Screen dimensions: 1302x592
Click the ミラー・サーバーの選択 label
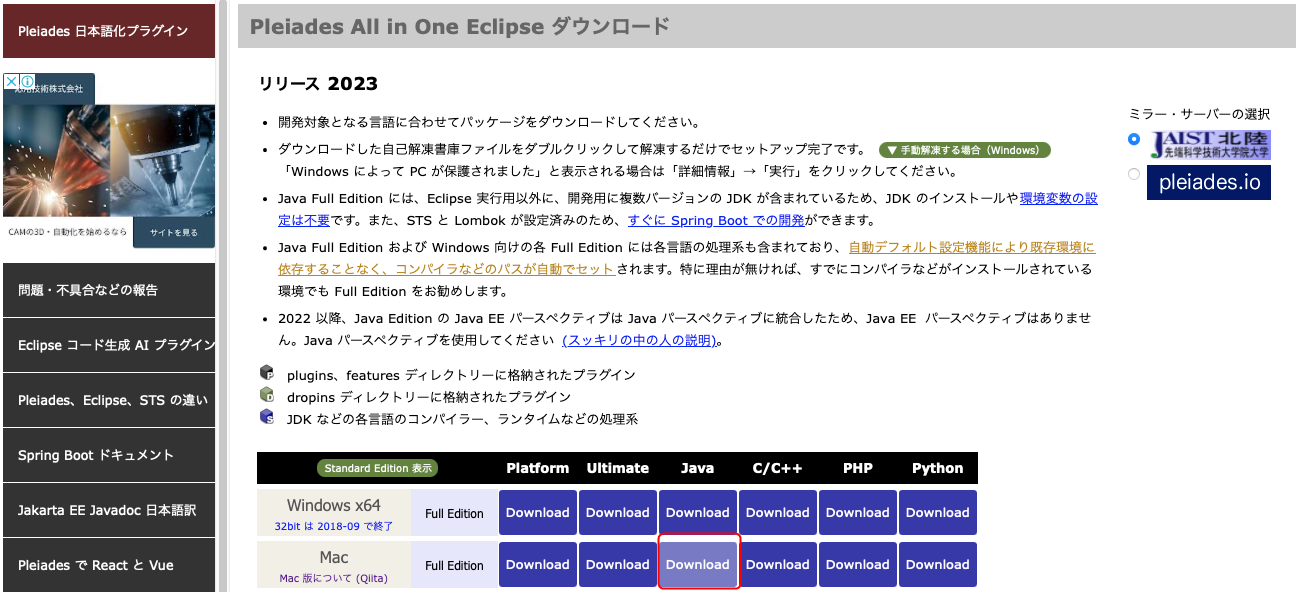[x=1199, y=114]
